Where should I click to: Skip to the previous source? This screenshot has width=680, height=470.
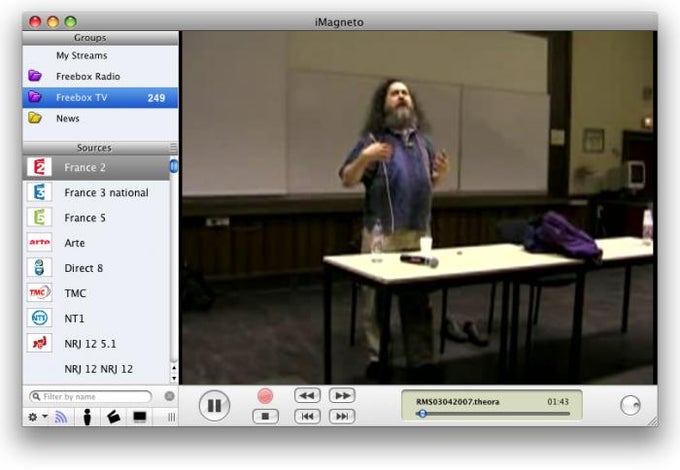pyautogui.click(x=307, y=416)
